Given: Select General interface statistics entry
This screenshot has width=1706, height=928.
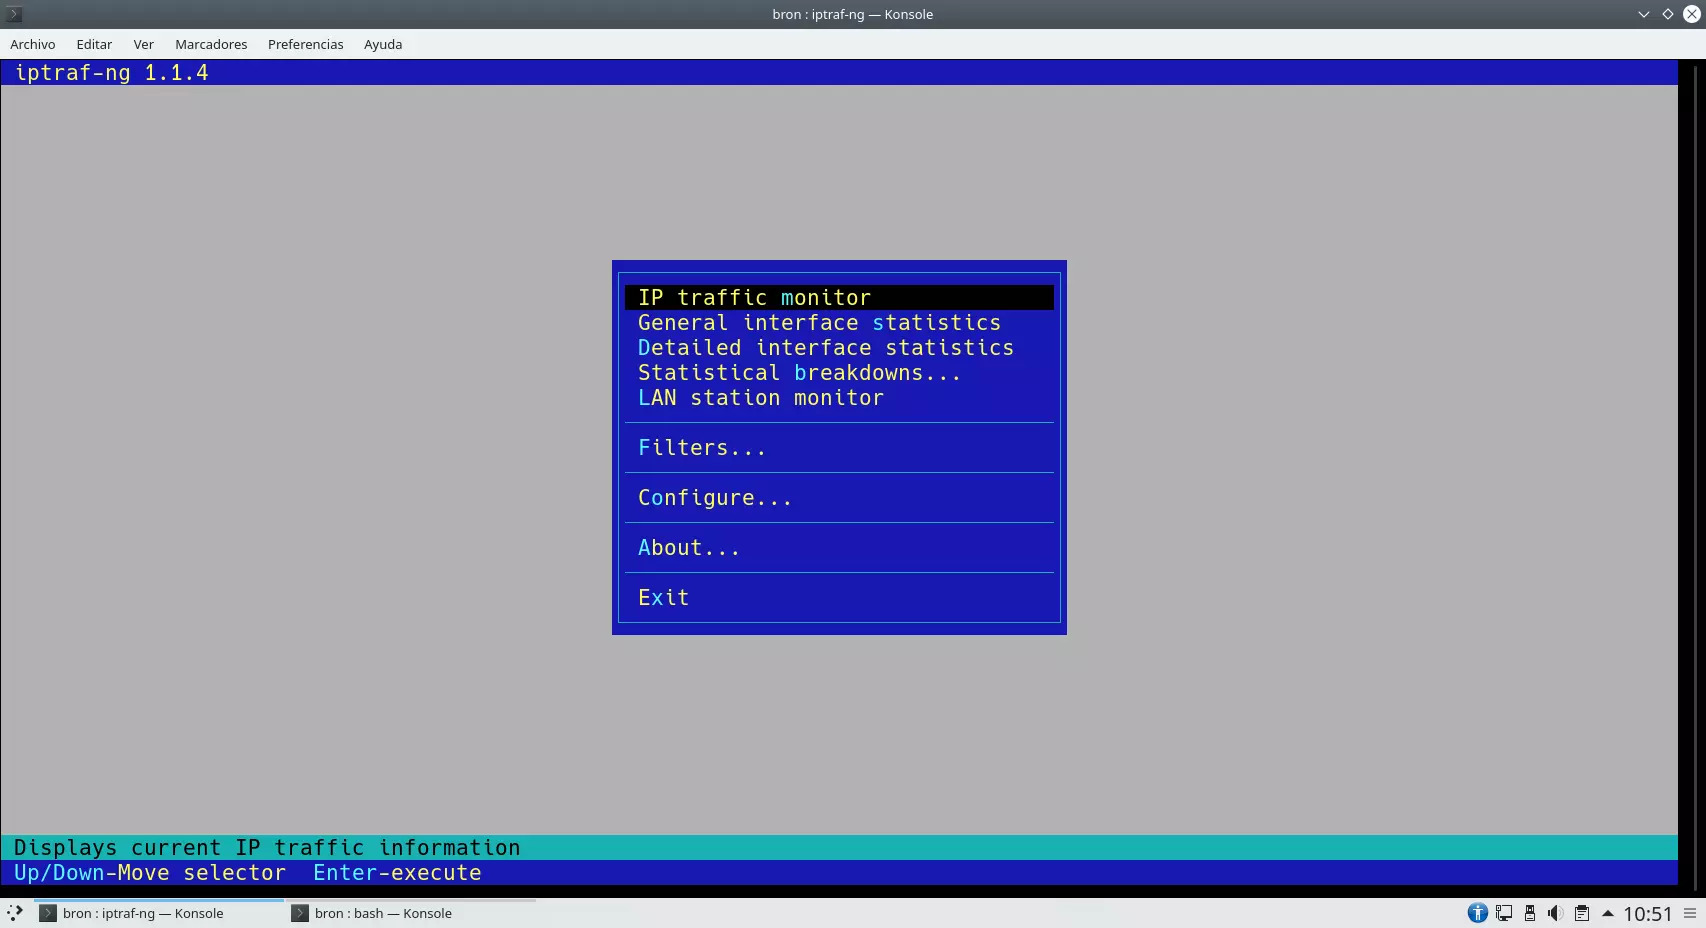Looking at the screenshot, I should point(819,323).
